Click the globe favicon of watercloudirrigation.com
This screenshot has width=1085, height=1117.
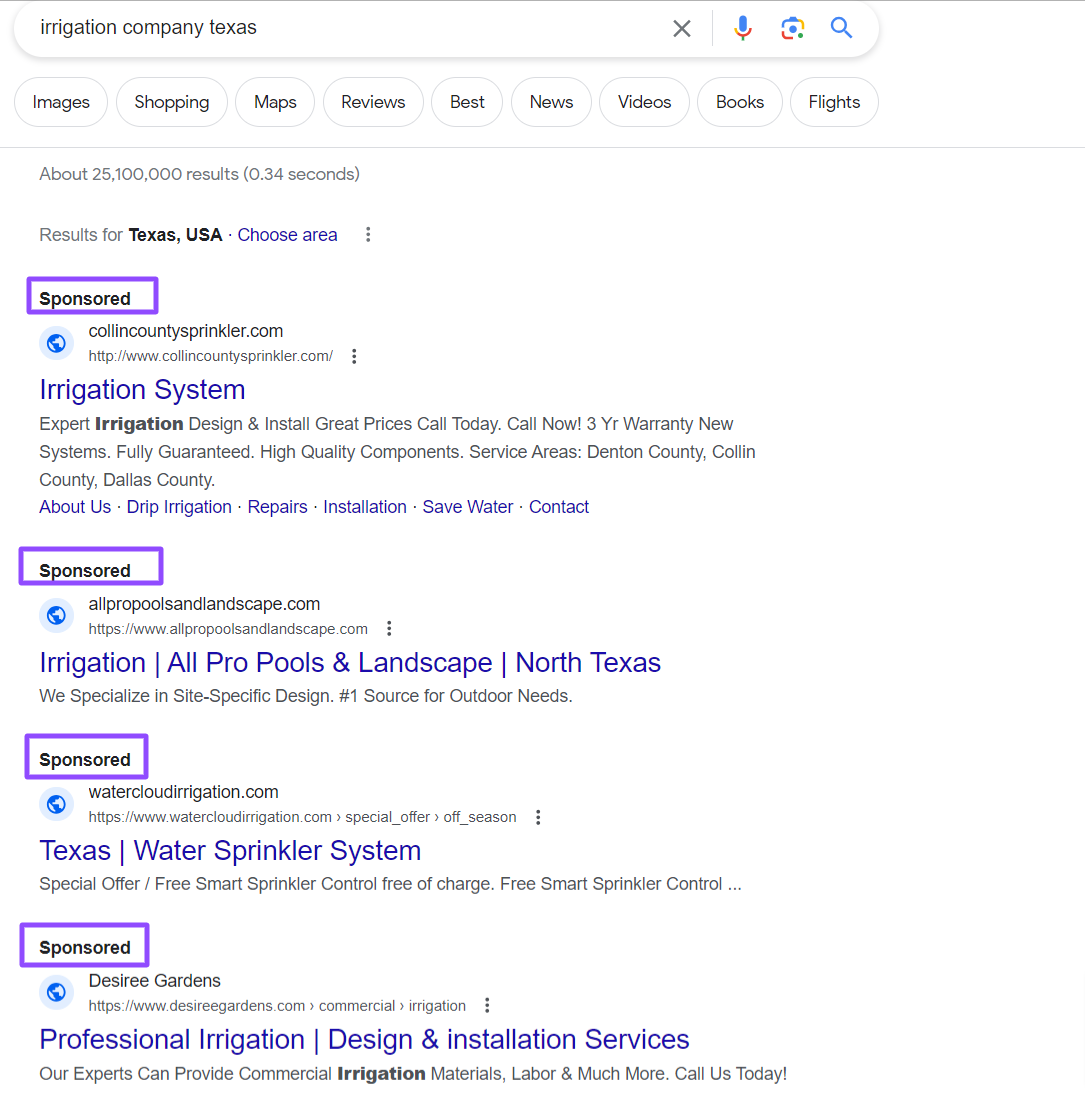point(56,804)
